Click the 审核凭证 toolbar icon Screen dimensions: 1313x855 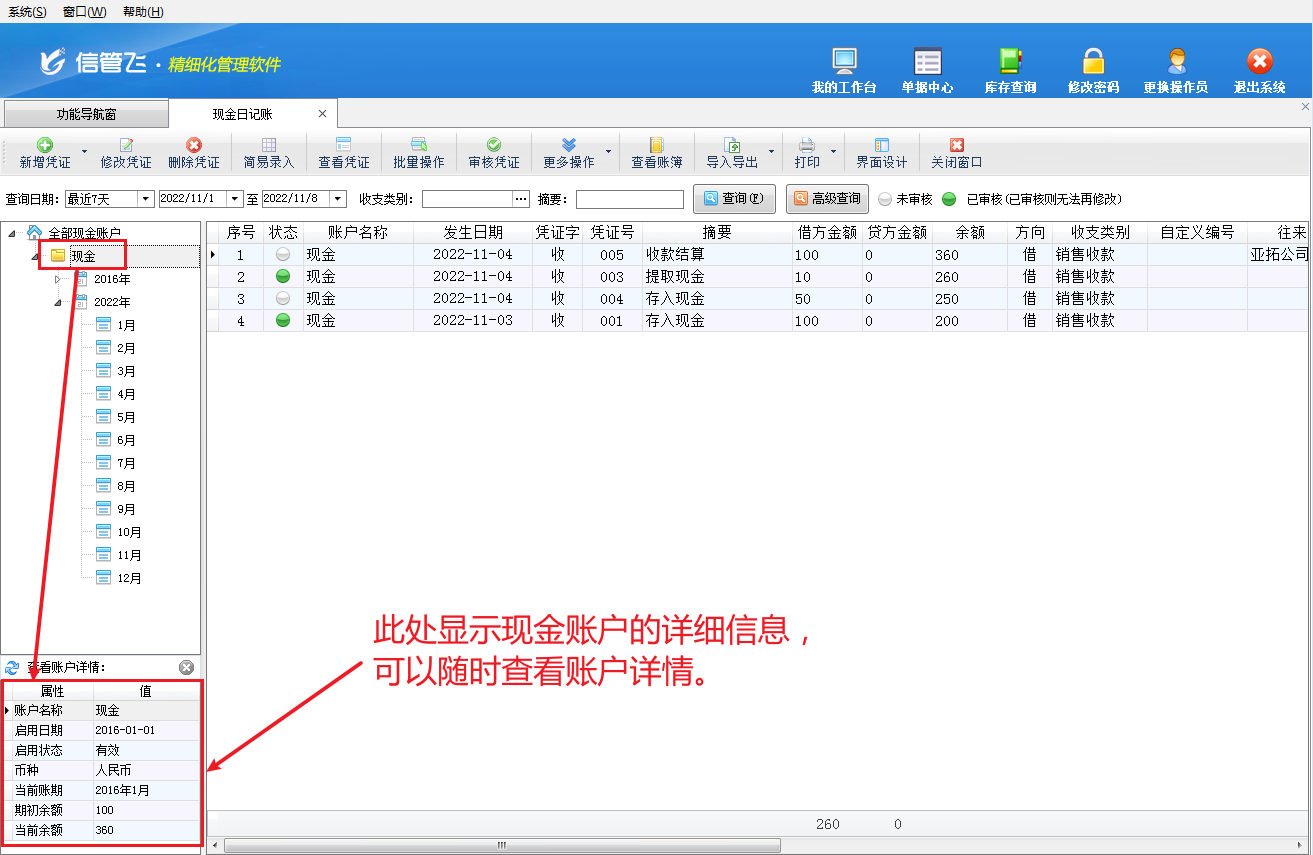coord(494,146)
